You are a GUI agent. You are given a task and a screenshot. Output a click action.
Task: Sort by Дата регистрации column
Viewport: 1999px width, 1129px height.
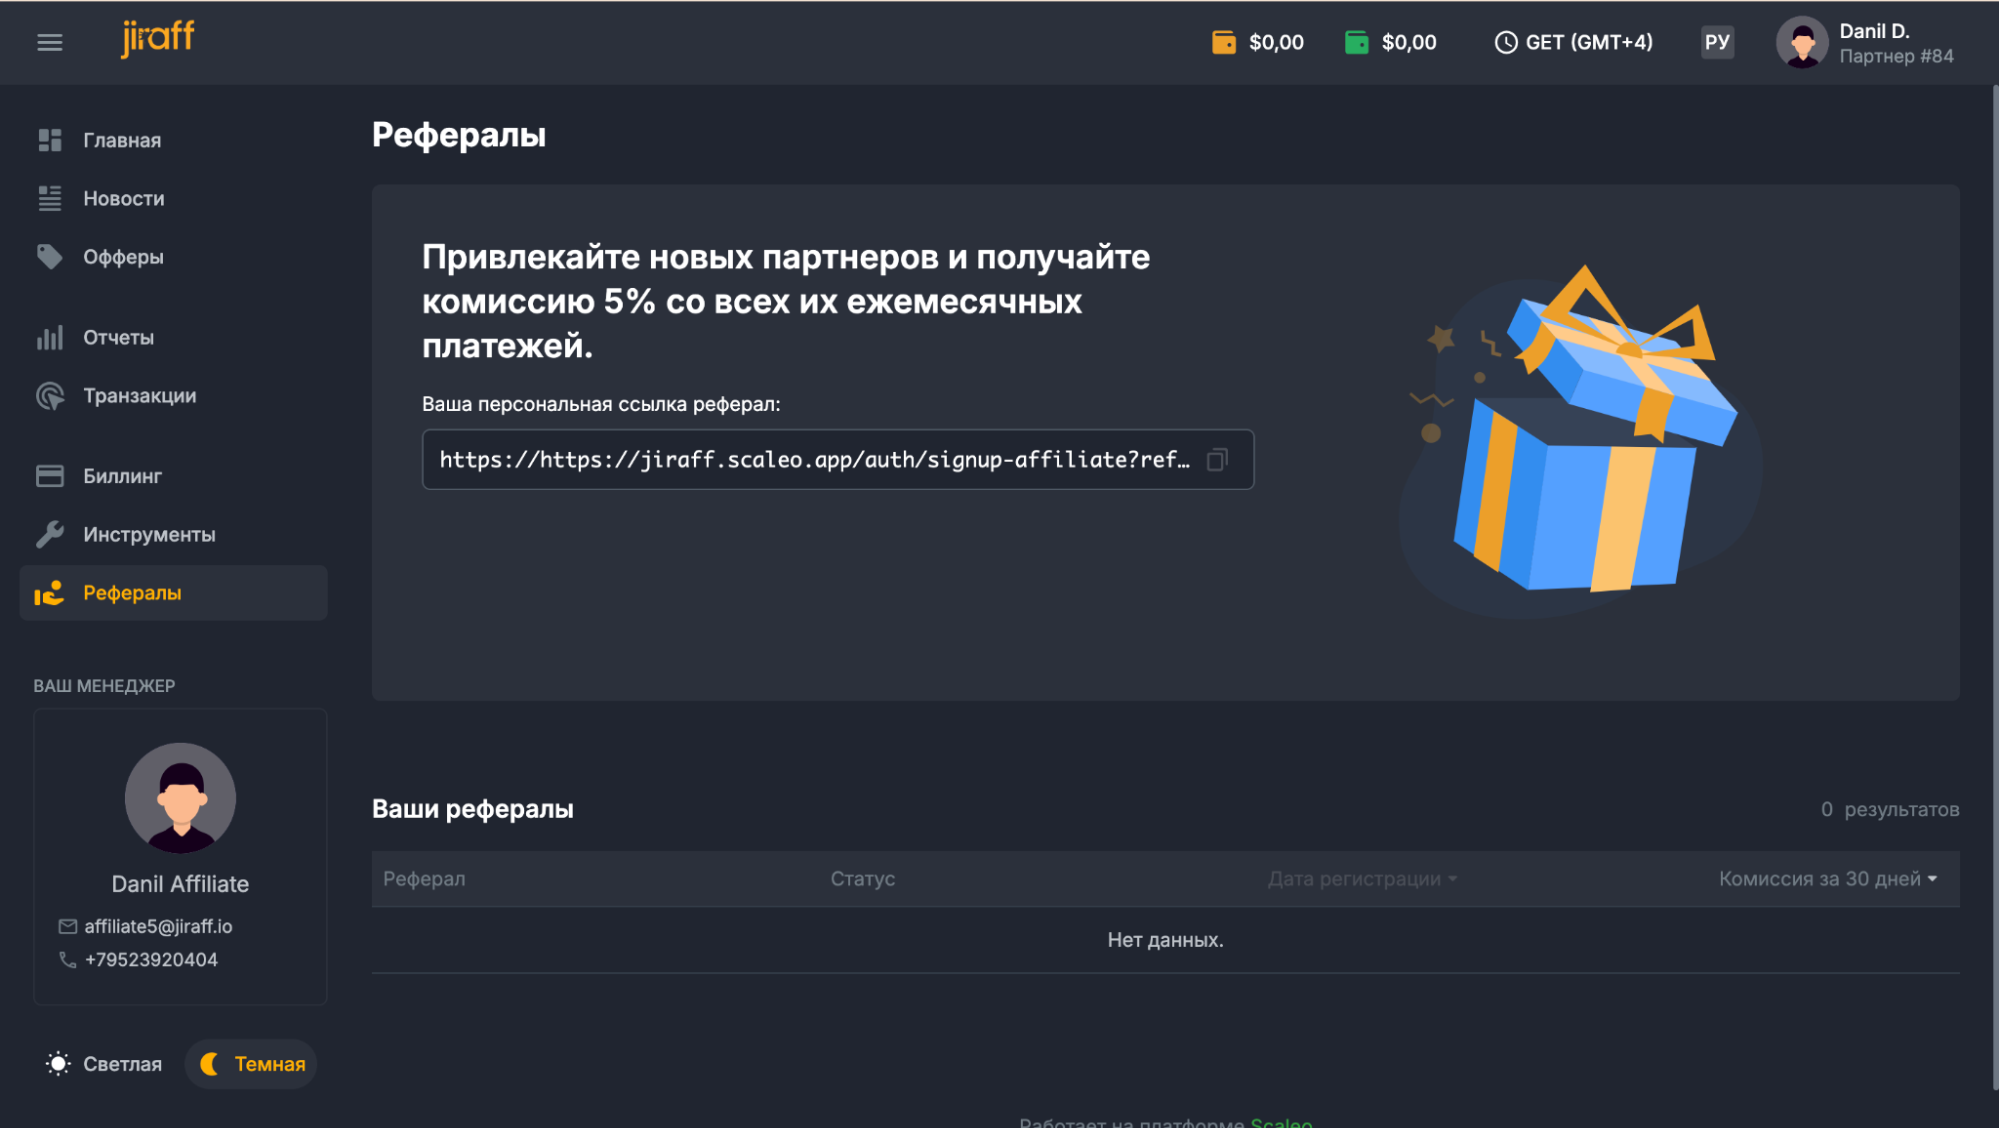point(1362,879)
